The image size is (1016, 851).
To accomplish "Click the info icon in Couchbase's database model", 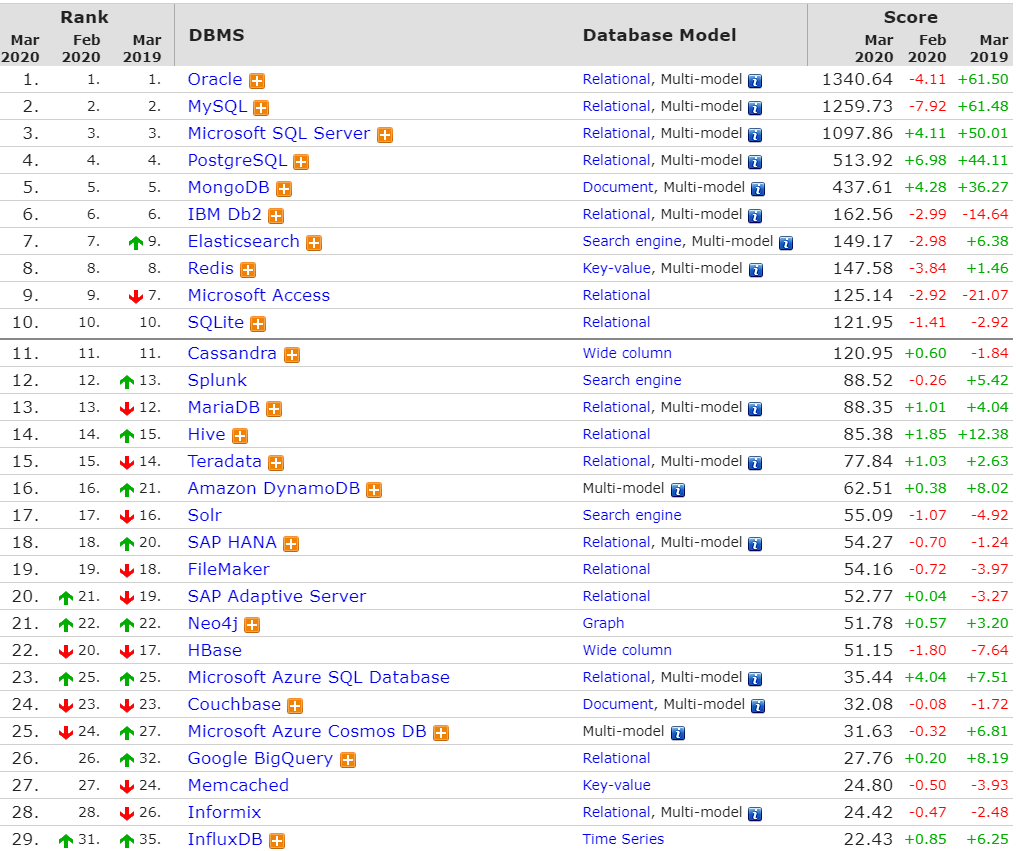I will [x=757, y=706].
